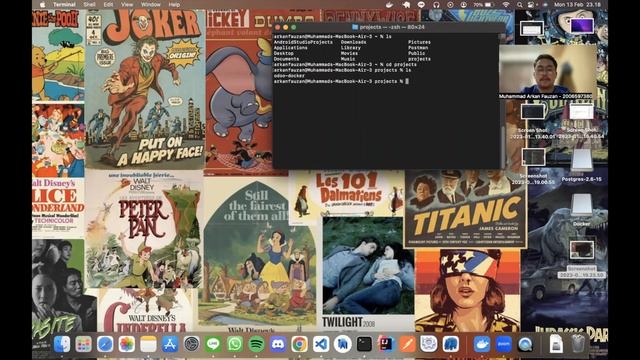Select the 'Screenshot 2023-0...19.23.10' desktop file

[582, 259]
